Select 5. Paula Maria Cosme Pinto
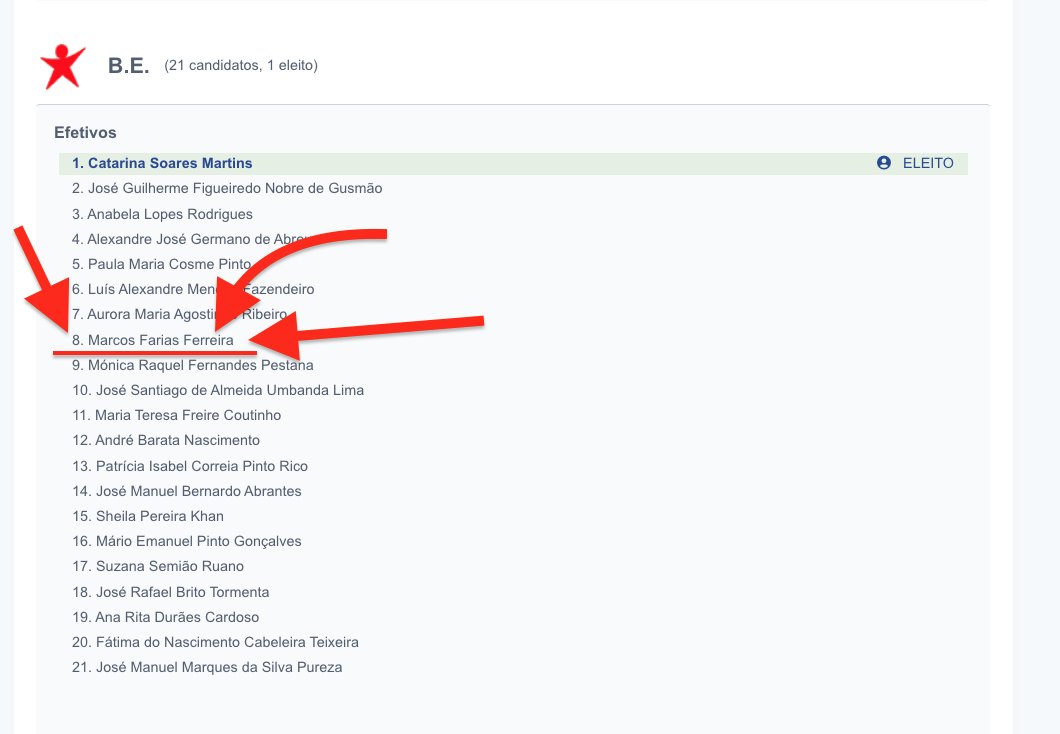Image resolution: width=1060 pixels, height=734 pixels. 162,264
